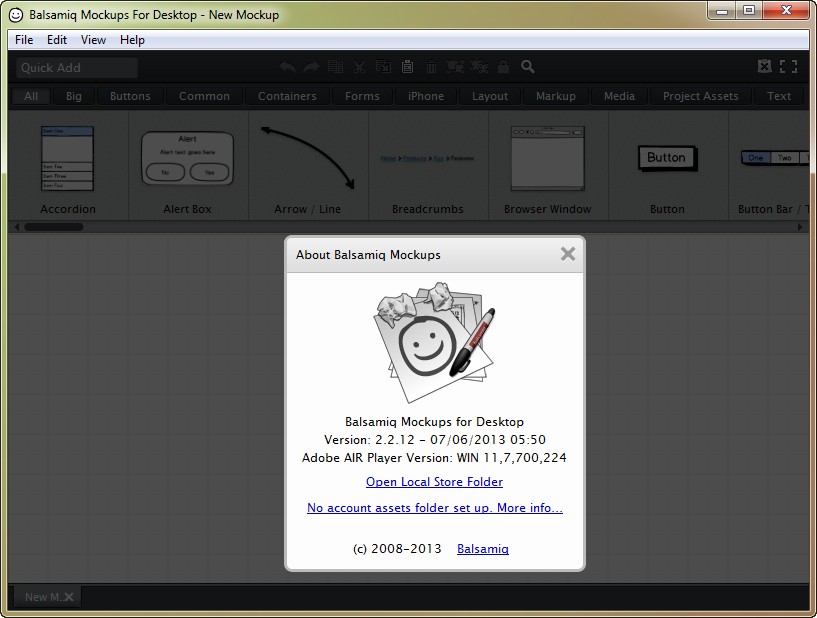Switch to the Project Assets tab
This screenshot has width=817, height=618.
tap(701, 96)
